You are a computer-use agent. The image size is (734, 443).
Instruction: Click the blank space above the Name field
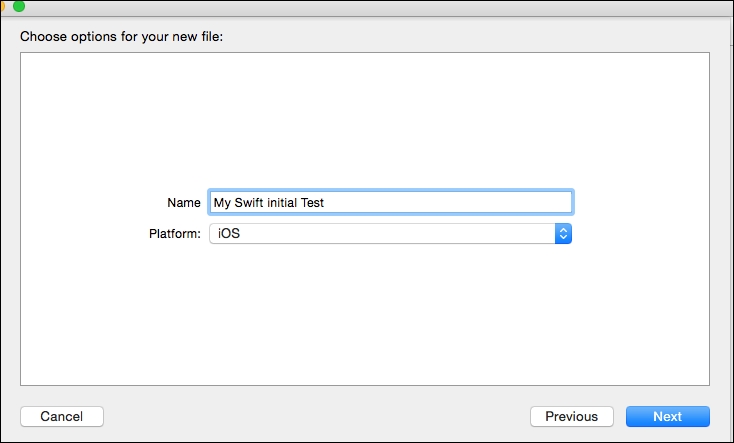click(365, 121)
